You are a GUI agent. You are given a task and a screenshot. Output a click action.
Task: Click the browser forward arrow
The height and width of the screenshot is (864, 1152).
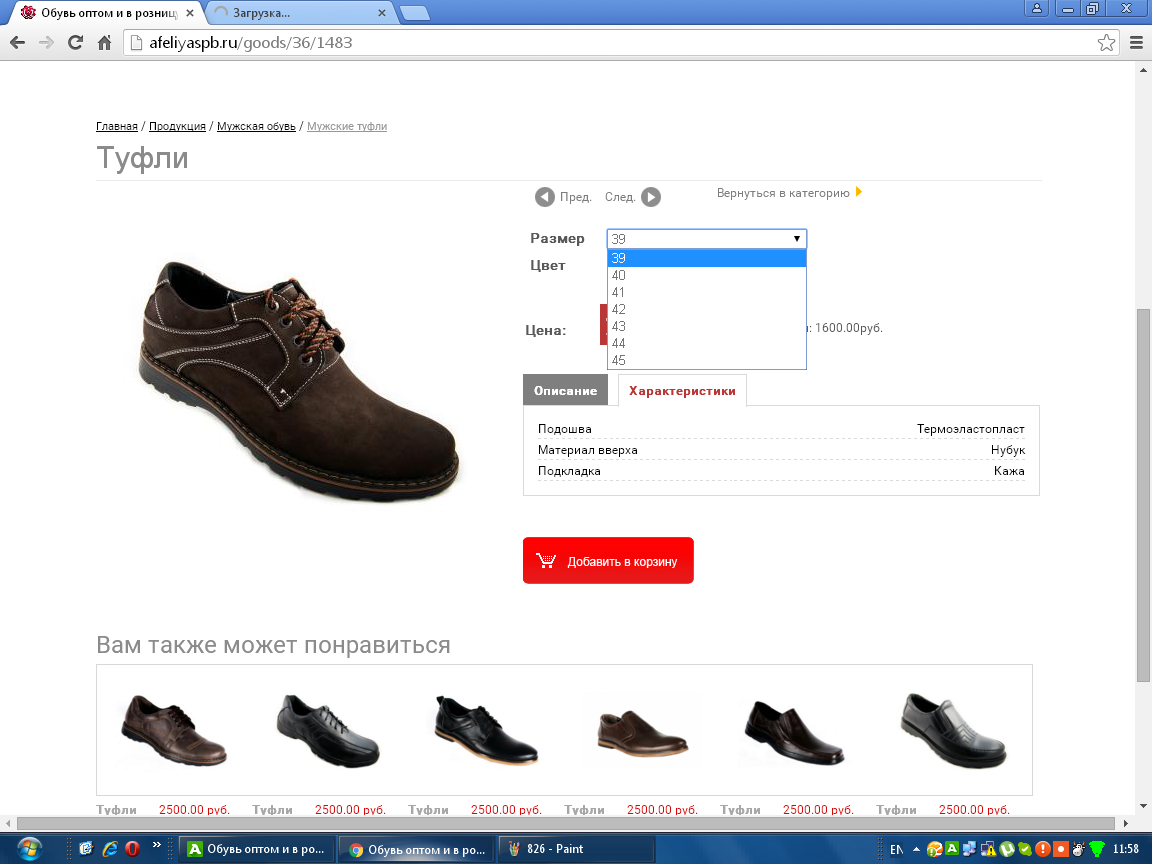[x=46, y=43]
